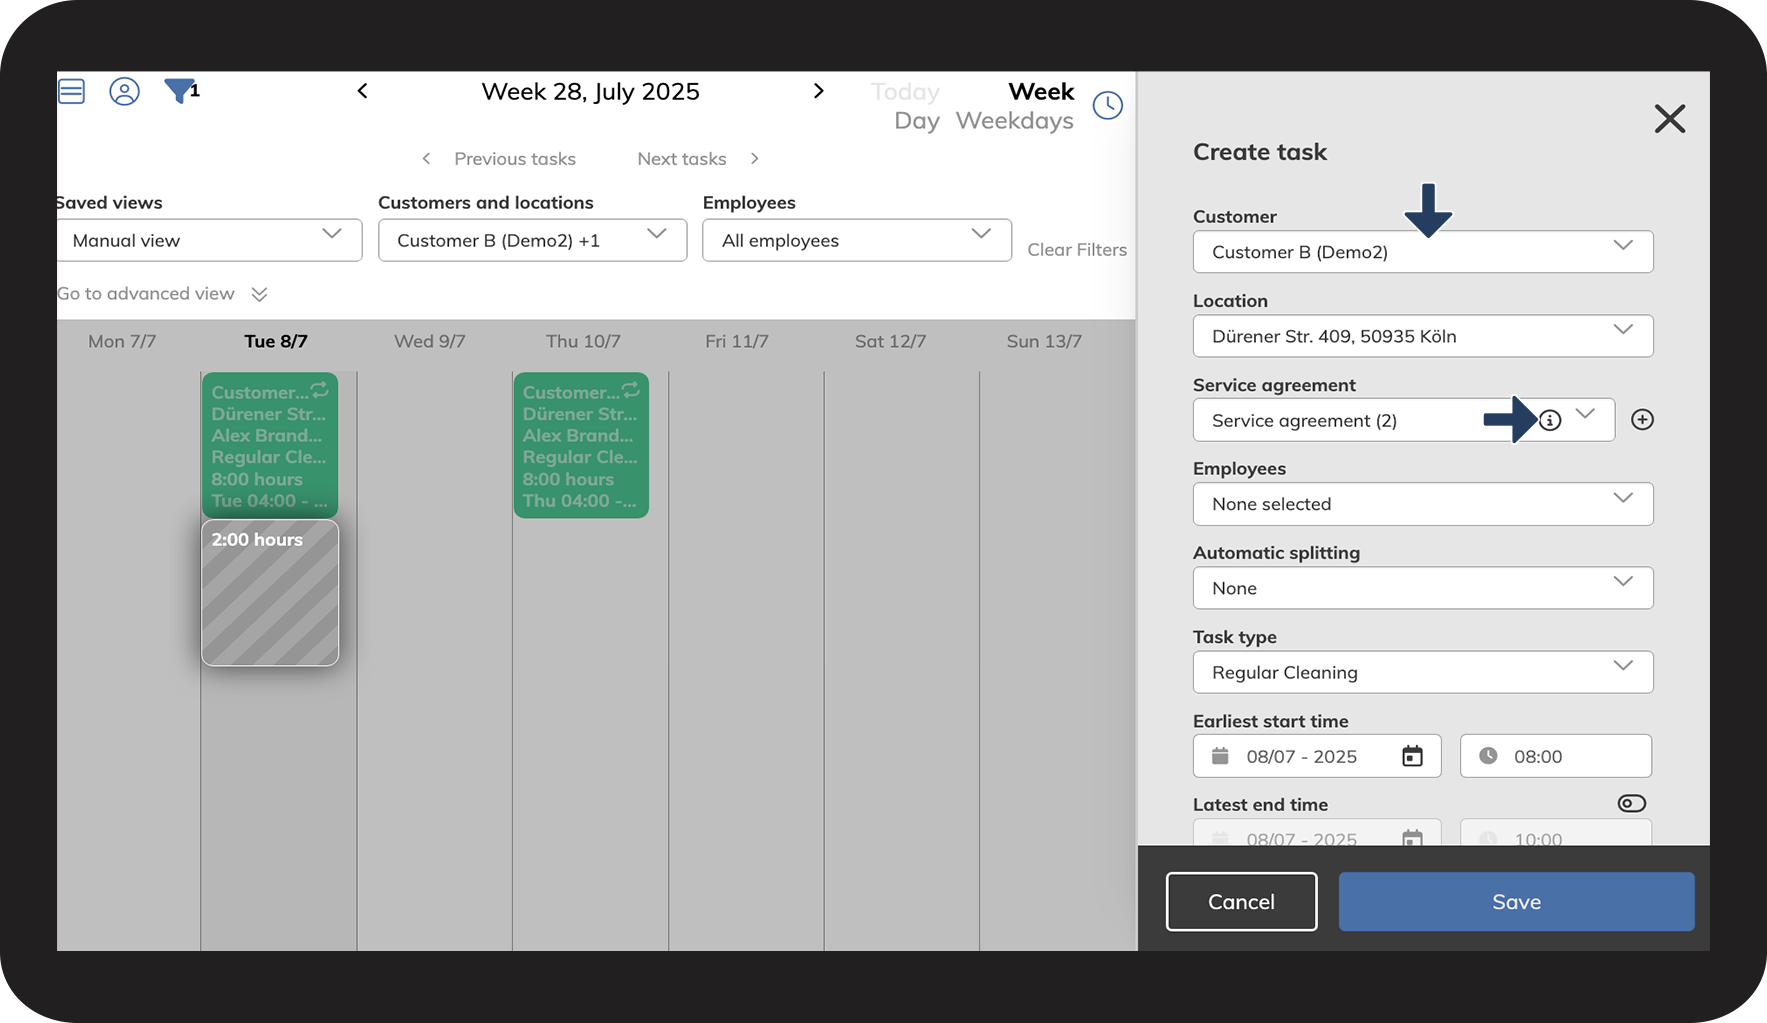This screenshot has width=1767, height=1023.
Task: Open the Task type dropdown
Action: coord(1423,672)
